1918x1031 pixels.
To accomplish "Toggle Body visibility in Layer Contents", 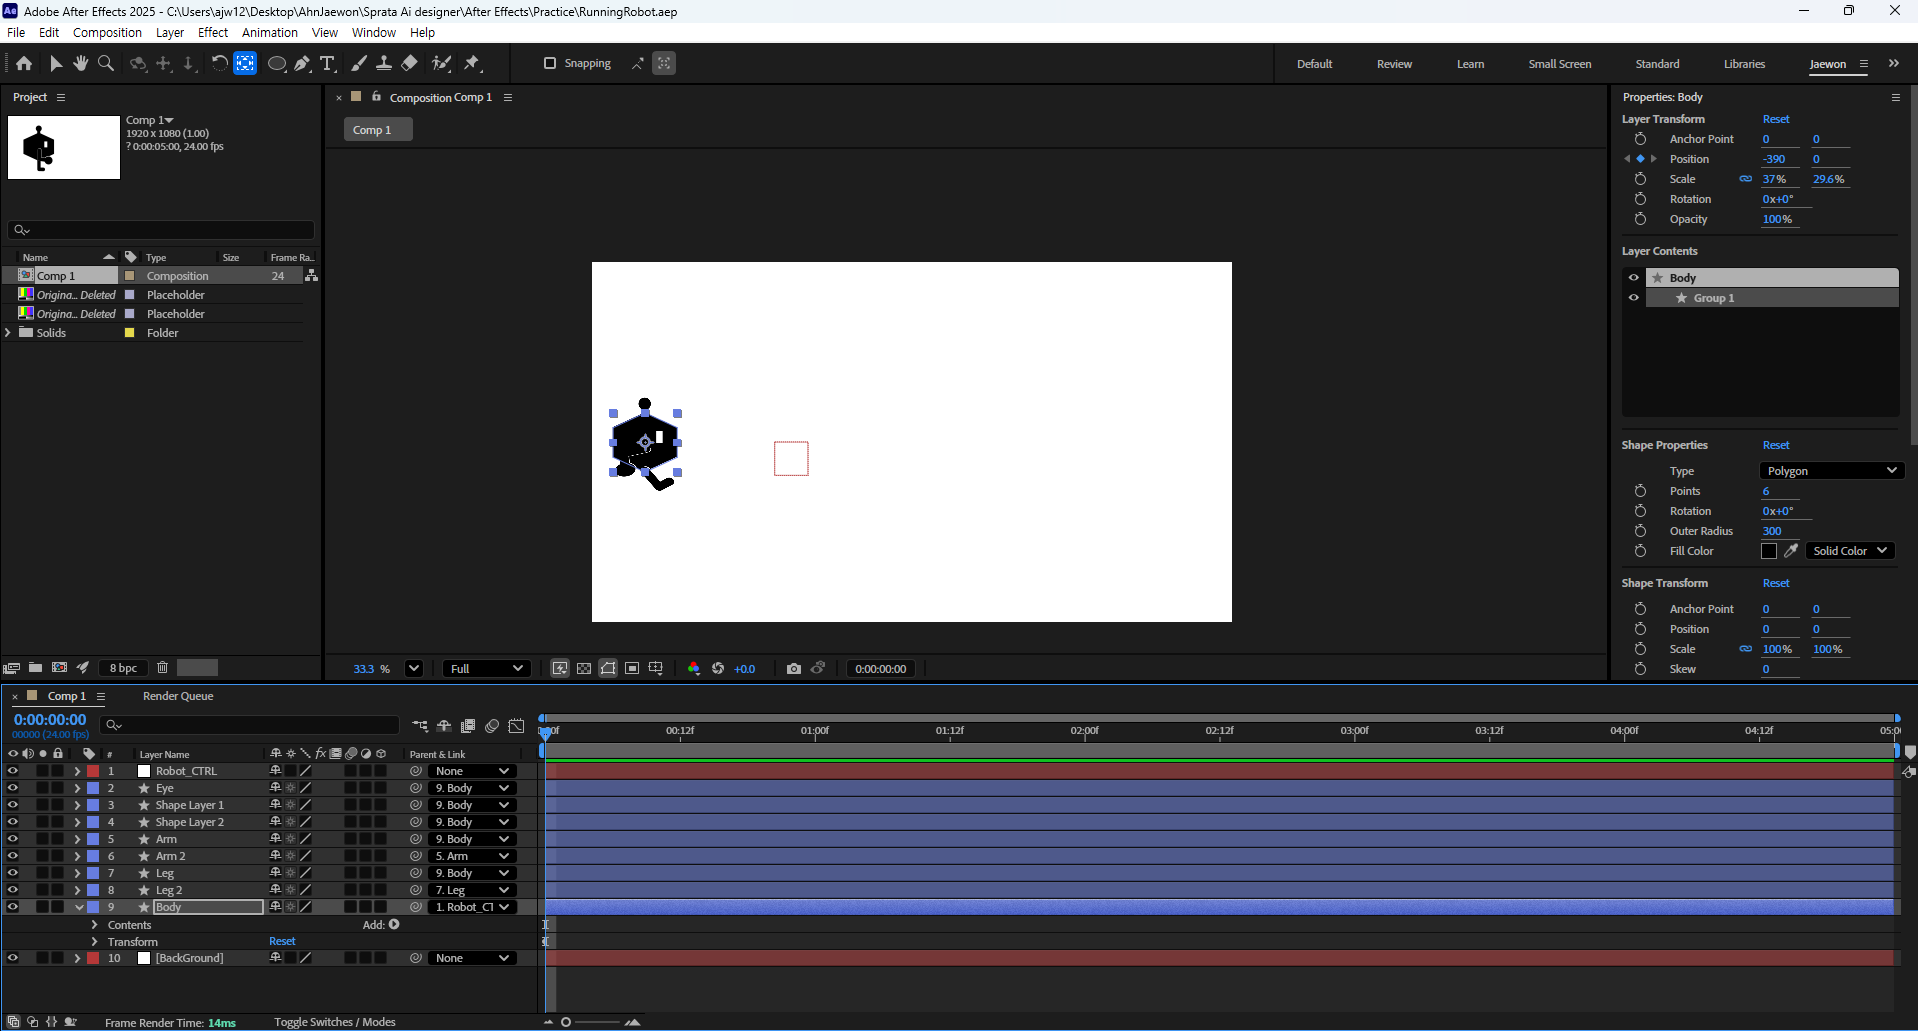I will tap(1634, 278).
